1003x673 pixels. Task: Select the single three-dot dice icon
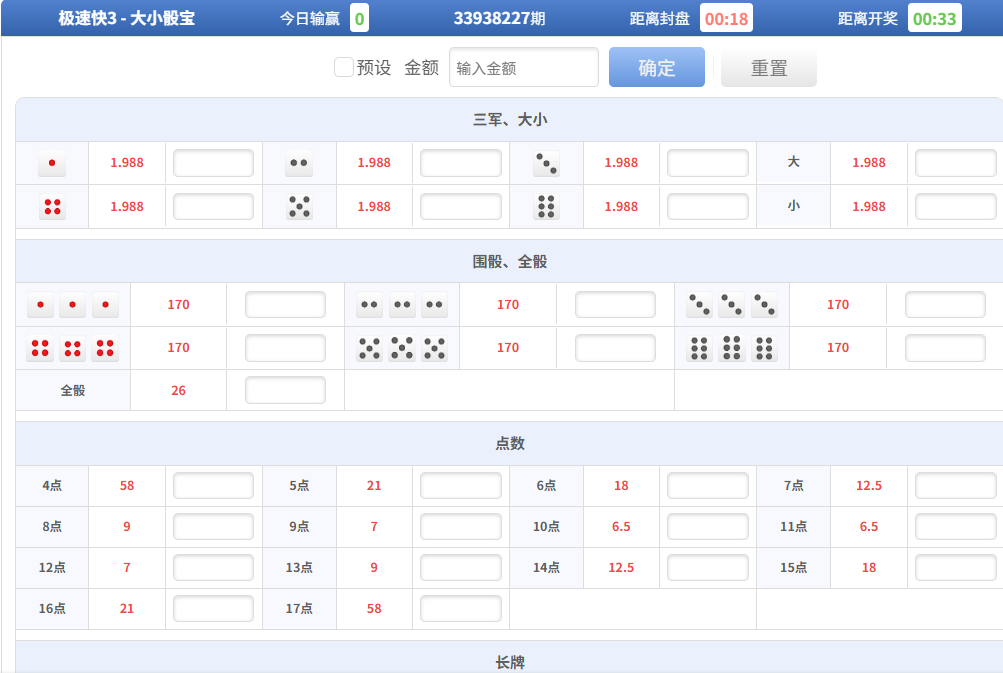[x=546, y=163]
